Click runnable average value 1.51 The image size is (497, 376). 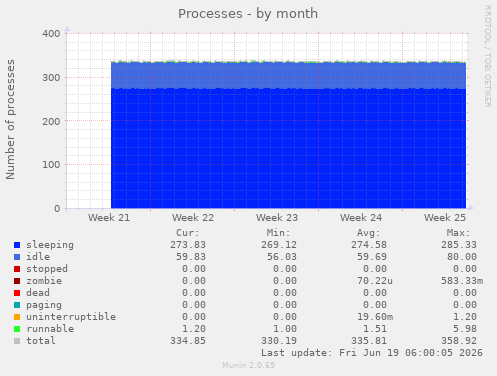pos(375,329)
